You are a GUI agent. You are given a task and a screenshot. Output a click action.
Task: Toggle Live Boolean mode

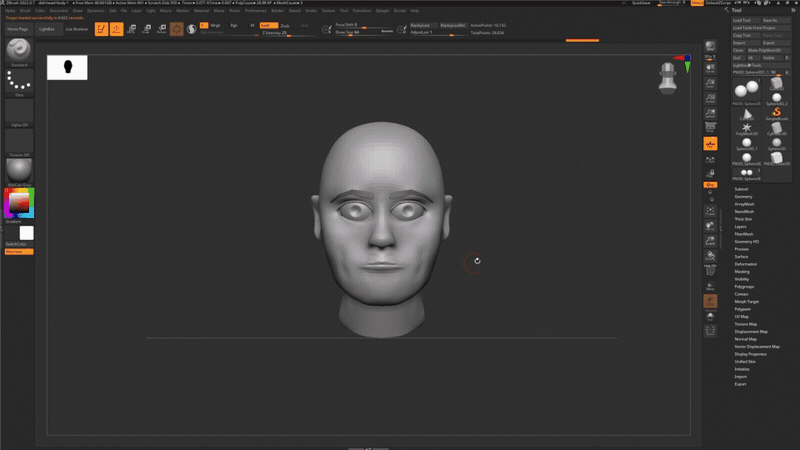tap(77, 29)
